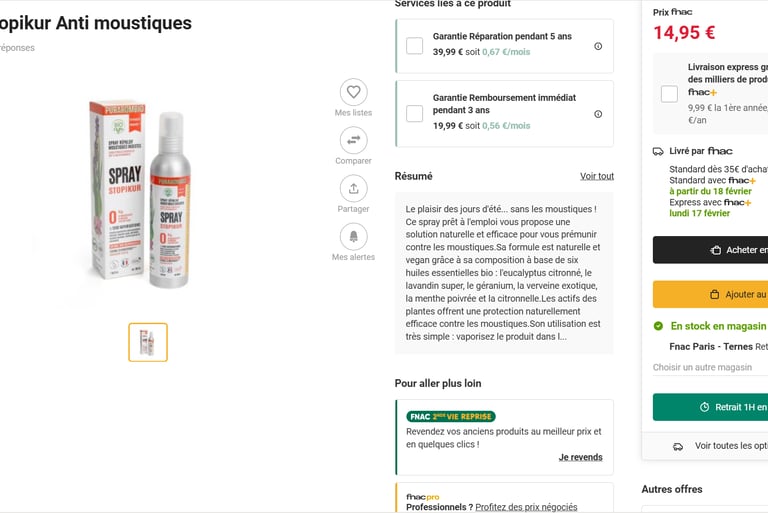Show info for Garantie Remboursement immédiat

tap(598, 114)
